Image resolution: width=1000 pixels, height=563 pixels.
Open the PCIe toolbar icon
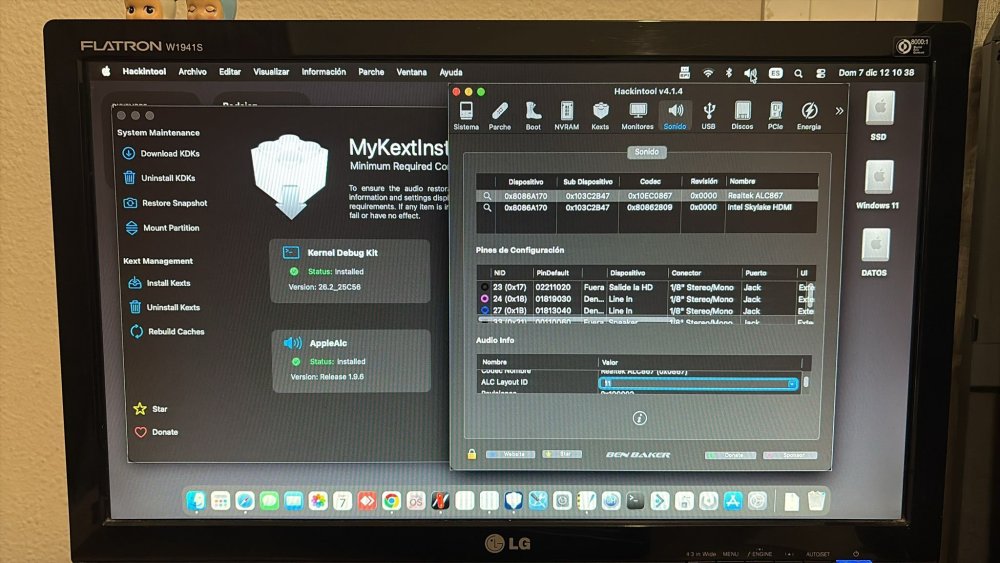click(776, 115)
